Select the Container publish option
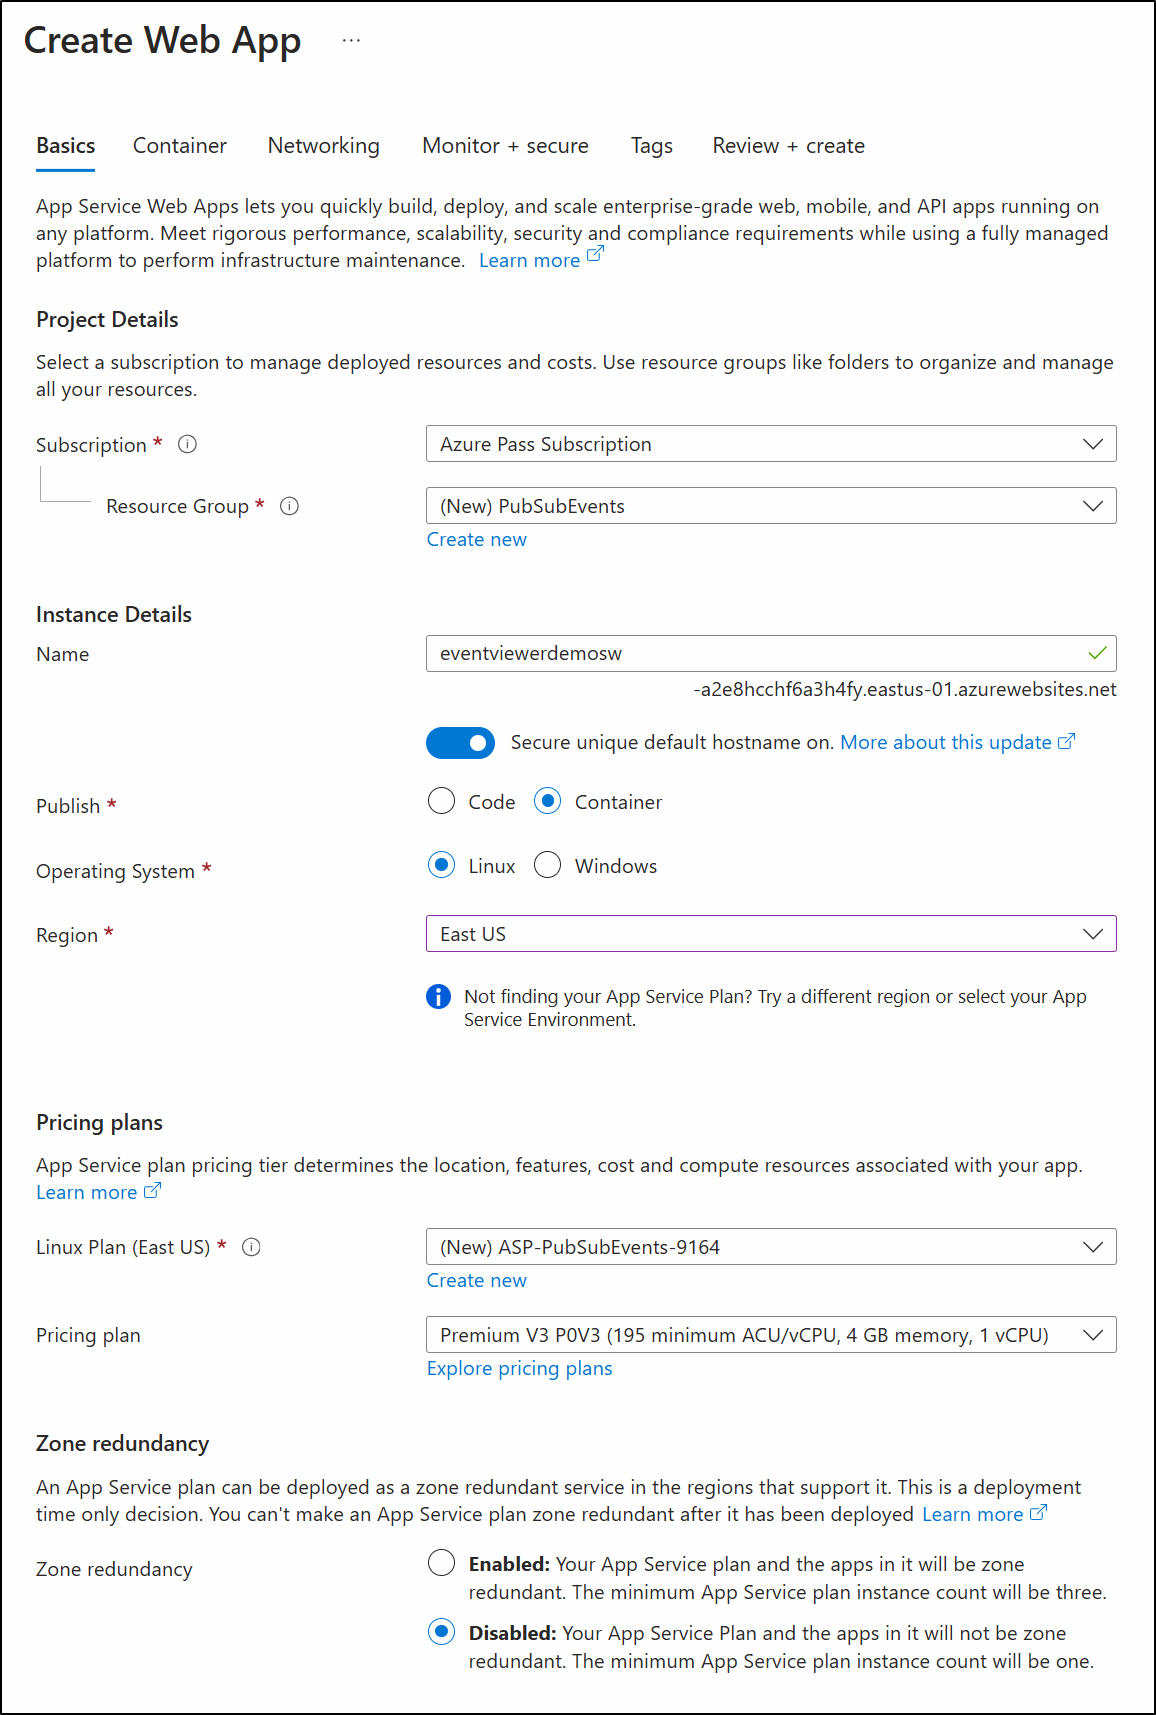The image size is (1156, 1715). click(547, 801)
